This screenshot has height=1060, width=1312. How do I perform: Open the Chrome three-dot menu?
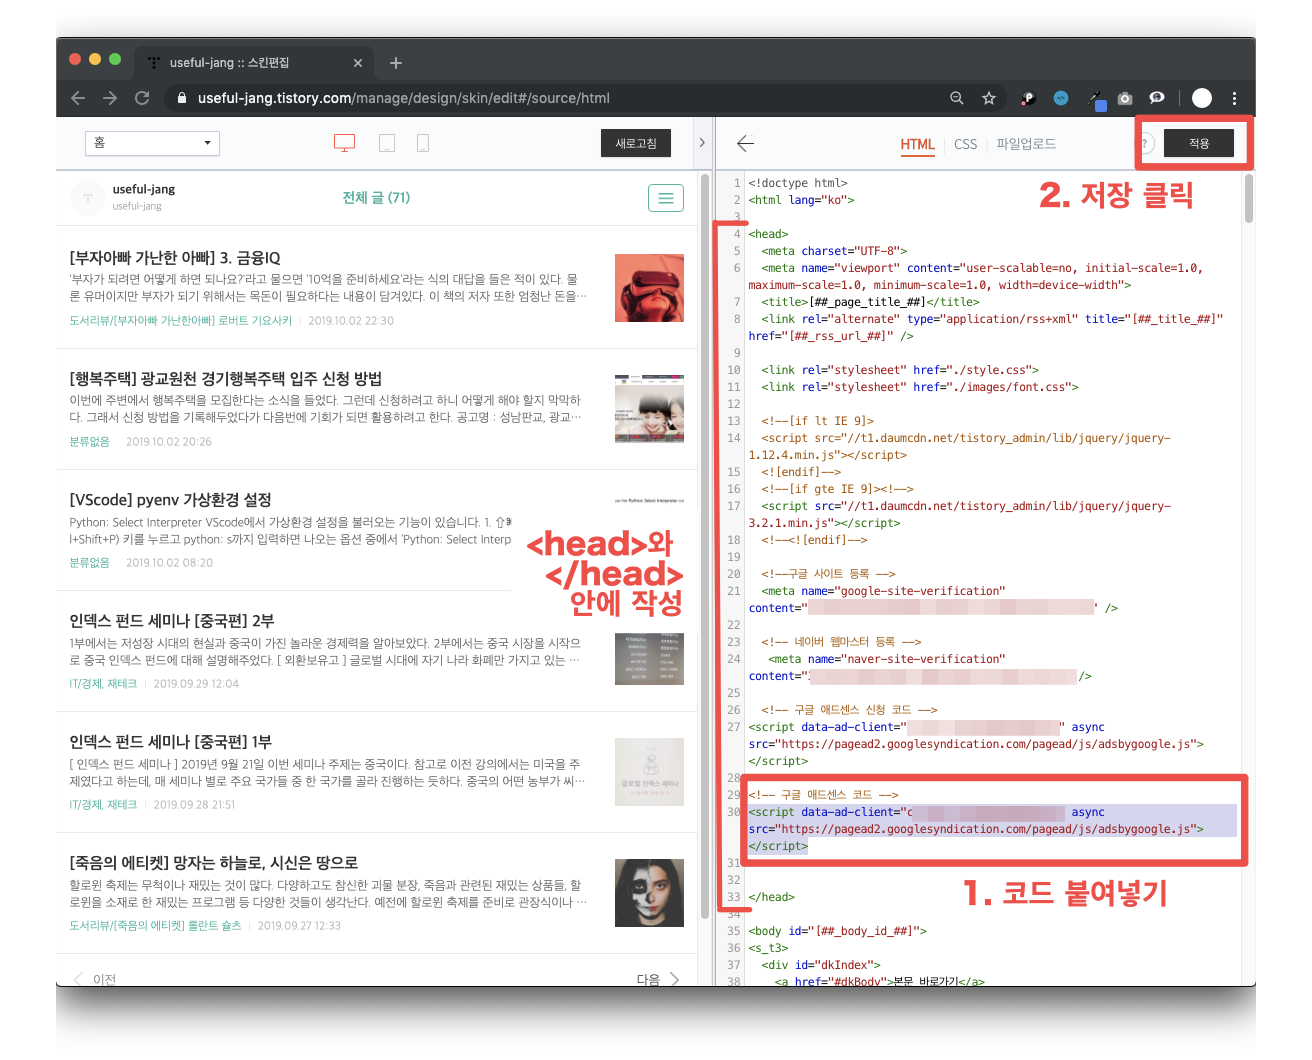click(1234, 98)
